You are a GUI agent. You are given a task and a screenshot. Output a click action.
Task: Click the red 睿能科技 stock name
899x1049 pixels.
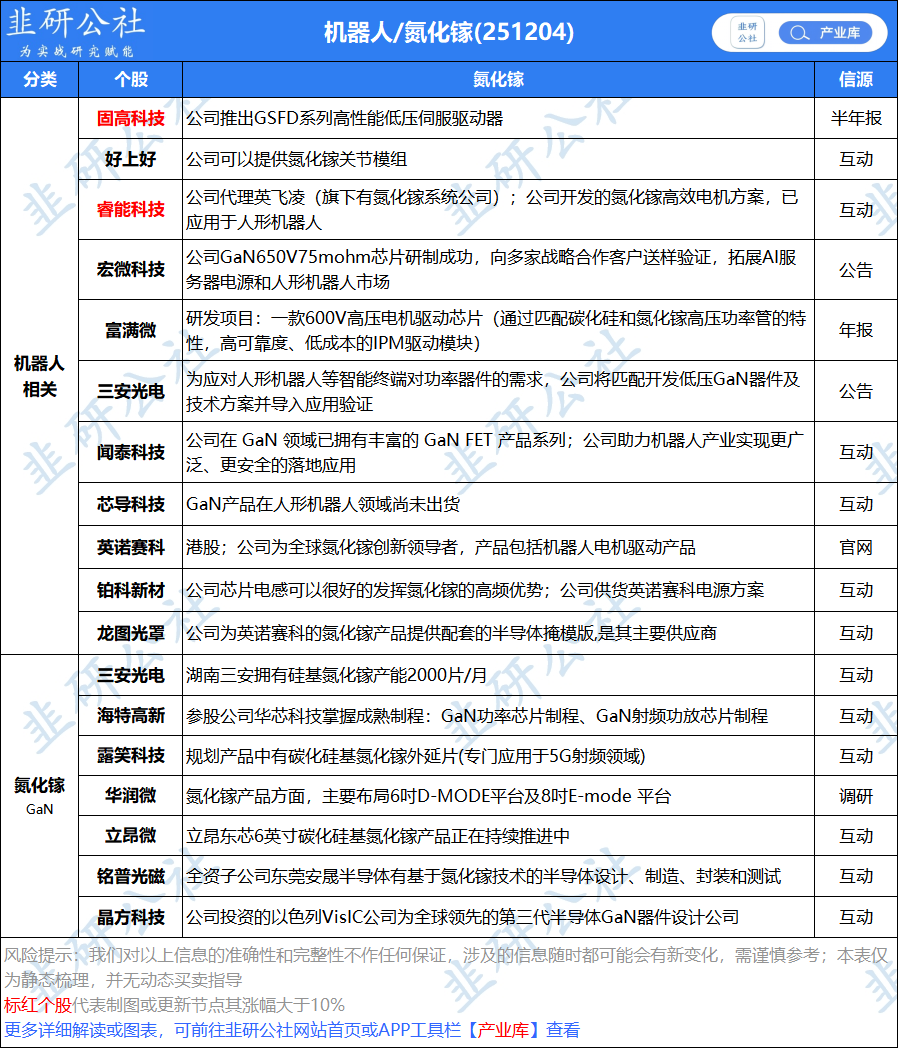click(x=130, y=209)
